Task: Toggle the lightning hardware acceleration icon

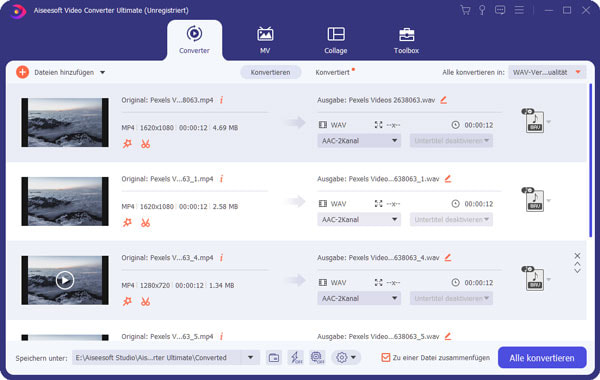Action: click(295, 358)
